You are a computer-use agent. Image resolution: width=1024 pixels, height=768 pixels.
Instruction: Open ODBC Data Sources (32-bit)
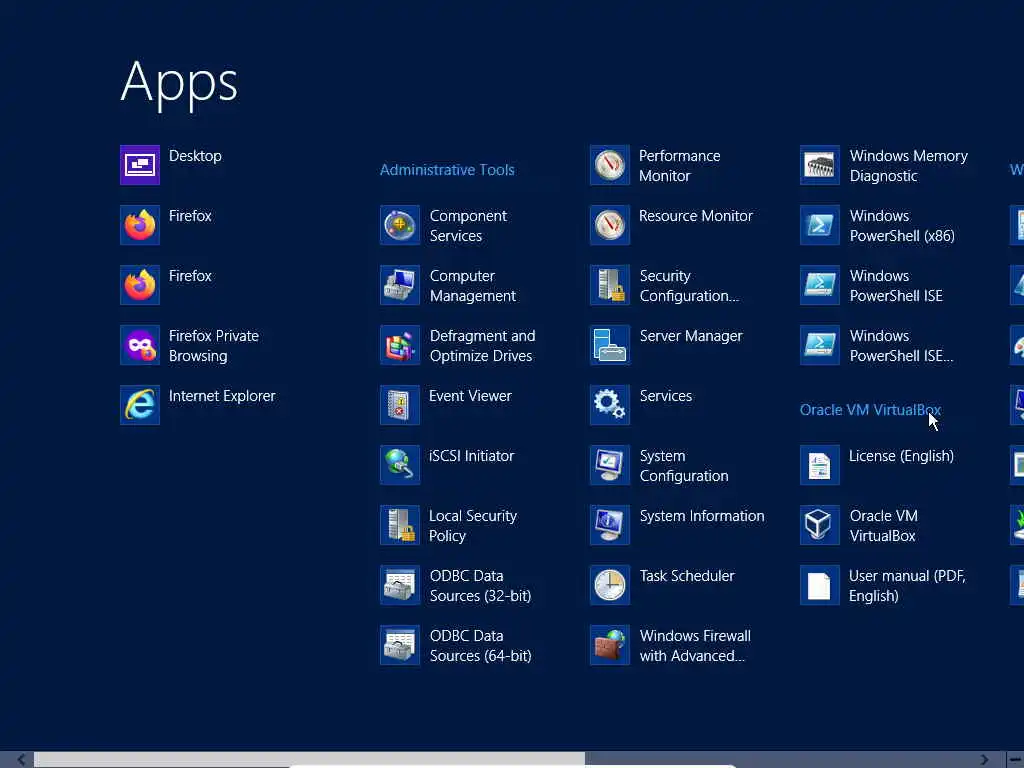coord(456,585)
